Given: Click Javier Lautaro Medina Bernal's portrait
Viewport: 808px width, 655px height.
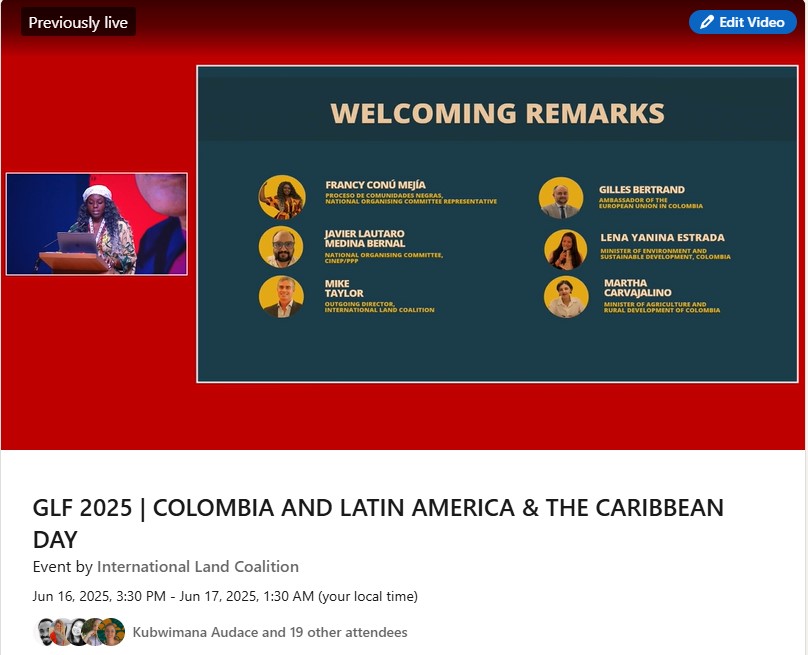Looking at the screenshot, I should tap(281, 247).
